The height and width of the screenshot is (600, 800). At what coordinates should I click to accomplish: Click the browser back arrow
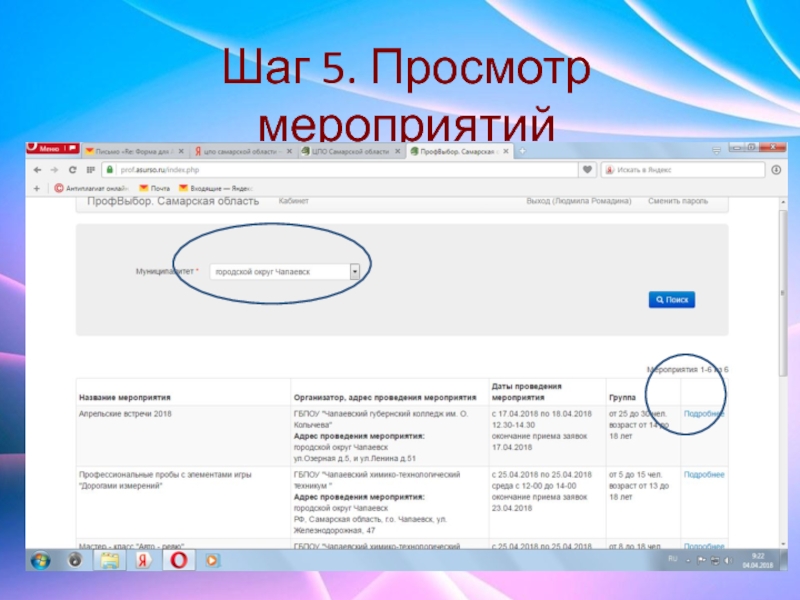[x=37, y=170]
